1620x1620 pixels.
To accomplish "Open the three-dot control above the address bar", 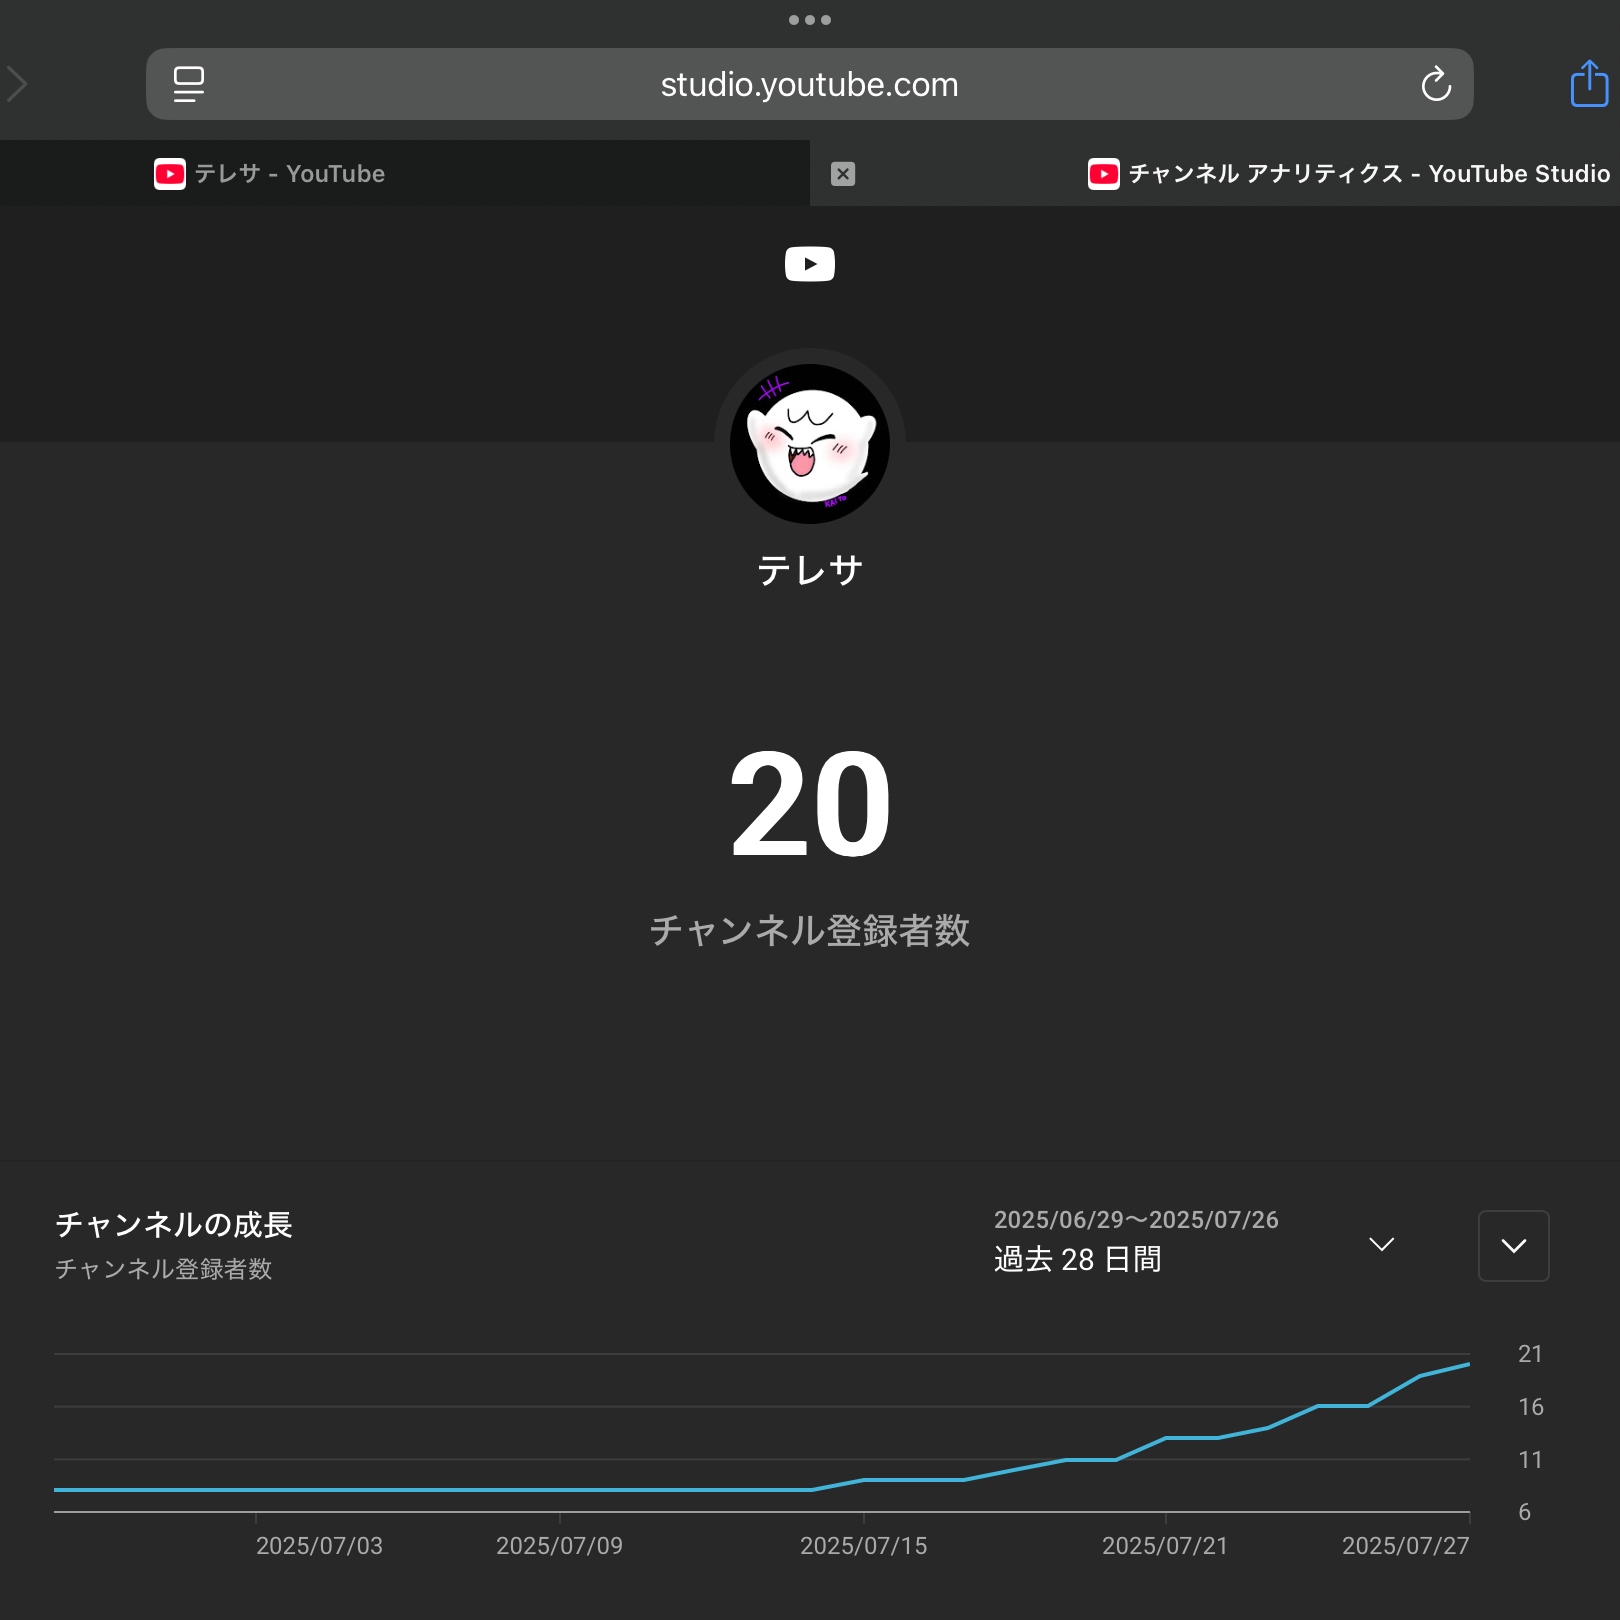I will (810, 18).
